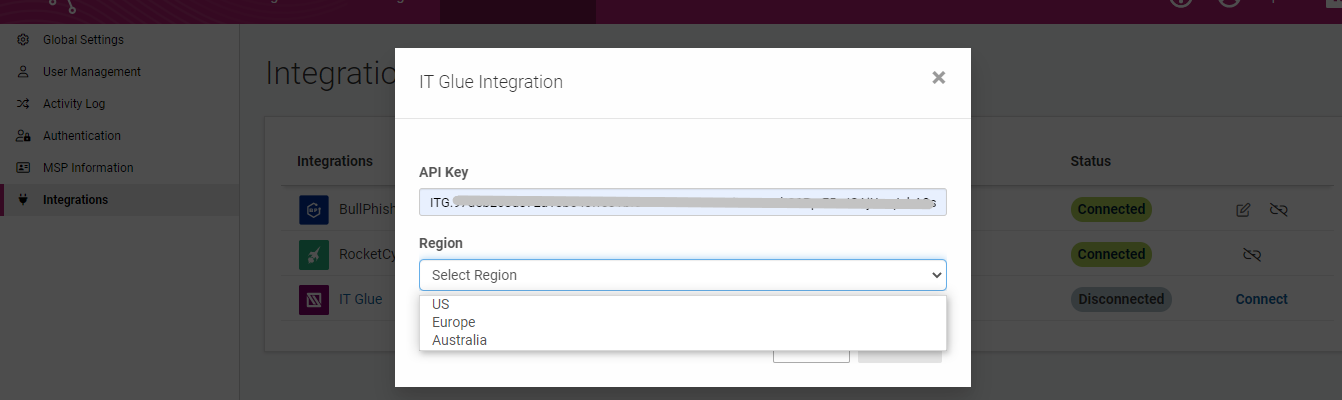The width and height of the screenshot is (1342, 400).
Task: Click the edit pencil icon for BullPhish
Action: click(1243, 210)
